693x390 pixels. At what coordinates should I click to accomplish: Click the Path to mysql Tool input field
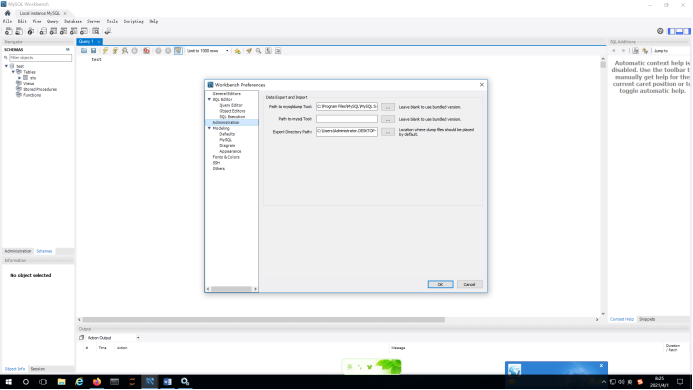(346, 119)
